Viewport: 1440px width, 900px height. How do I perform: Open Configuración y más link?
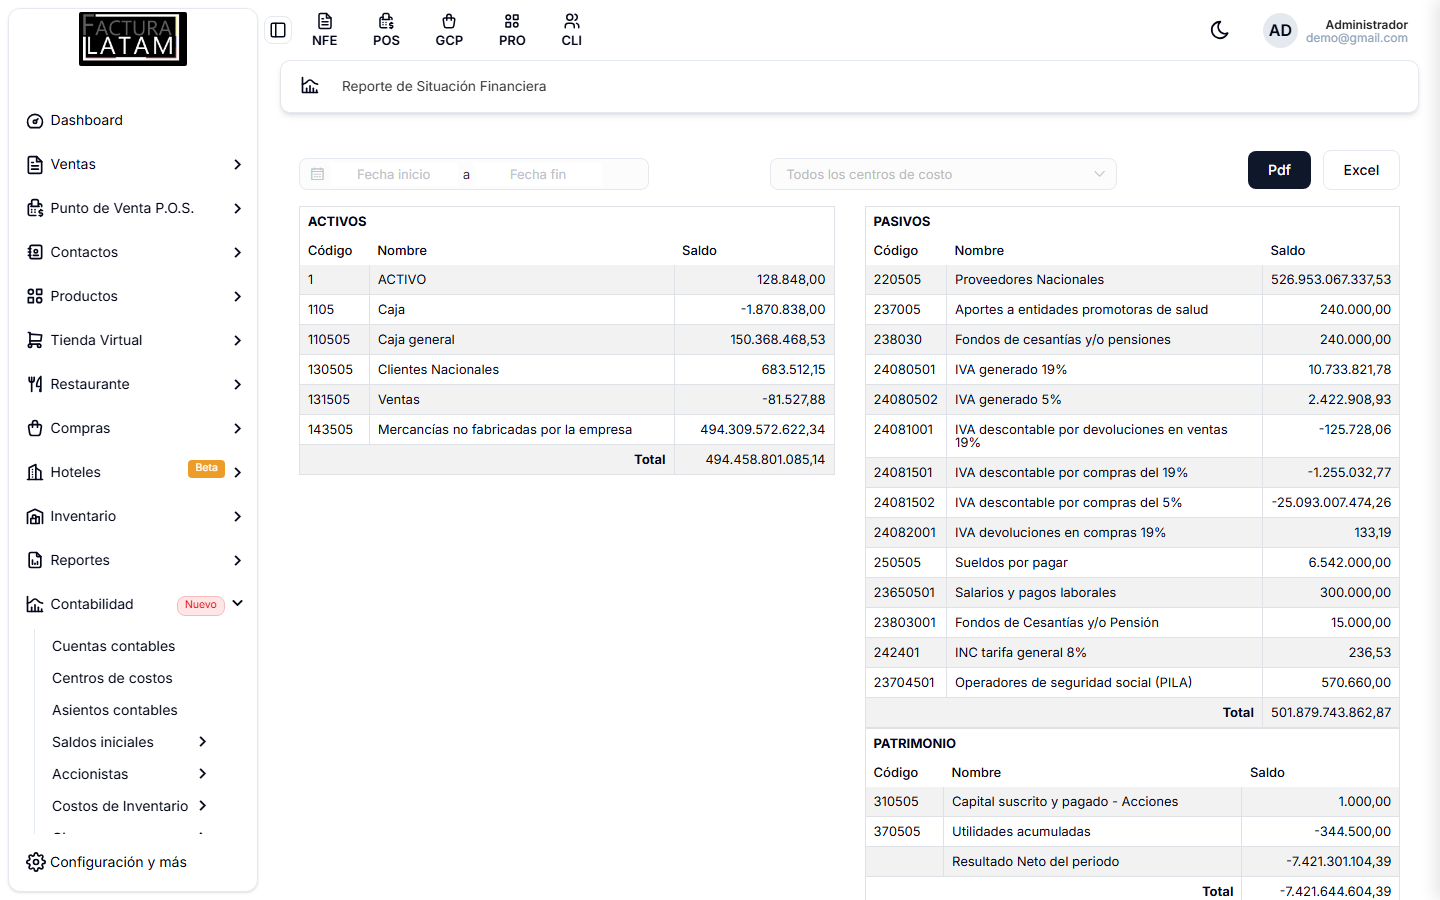pyautogui.click(x=118, y=862)
